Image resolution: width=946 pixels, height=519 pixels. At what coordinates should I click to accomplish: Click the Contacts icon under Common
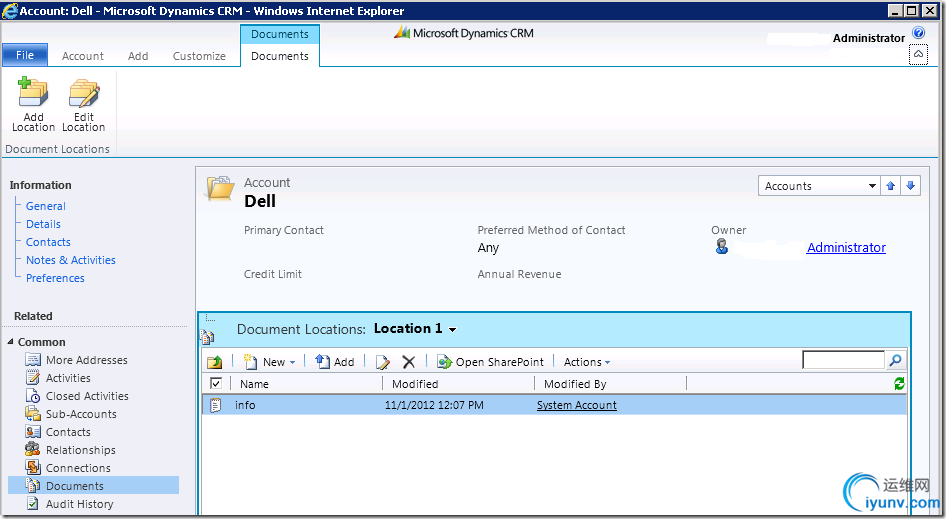[33, 432]
